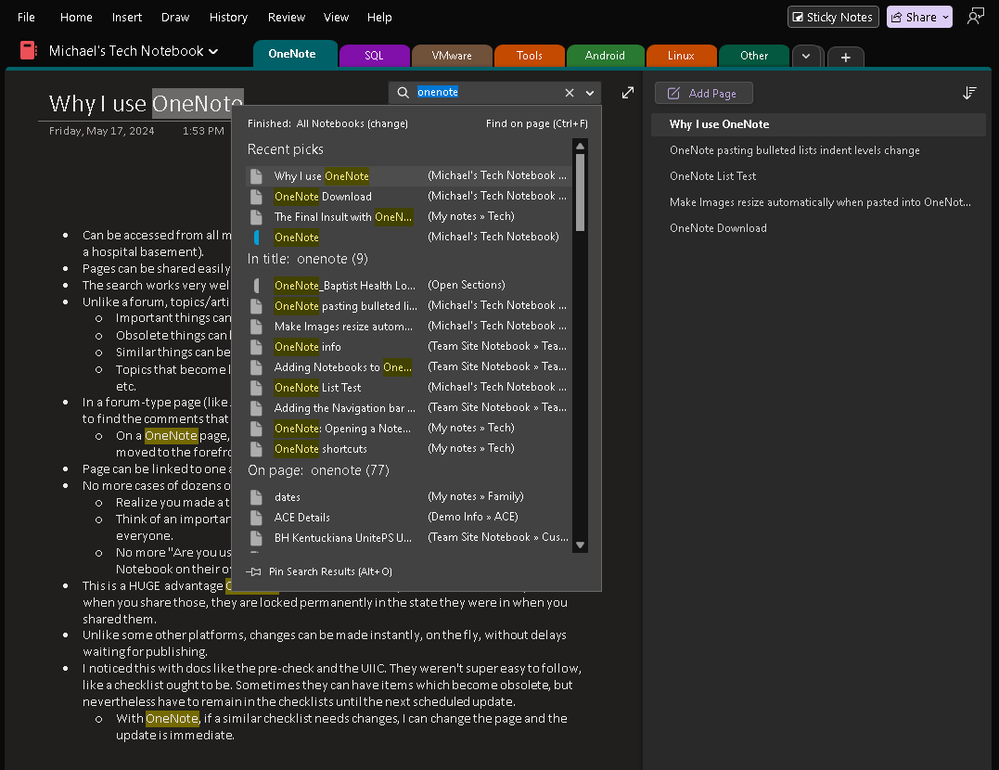Select 'Why I use OneNote' in the page list

coord(818,124)
